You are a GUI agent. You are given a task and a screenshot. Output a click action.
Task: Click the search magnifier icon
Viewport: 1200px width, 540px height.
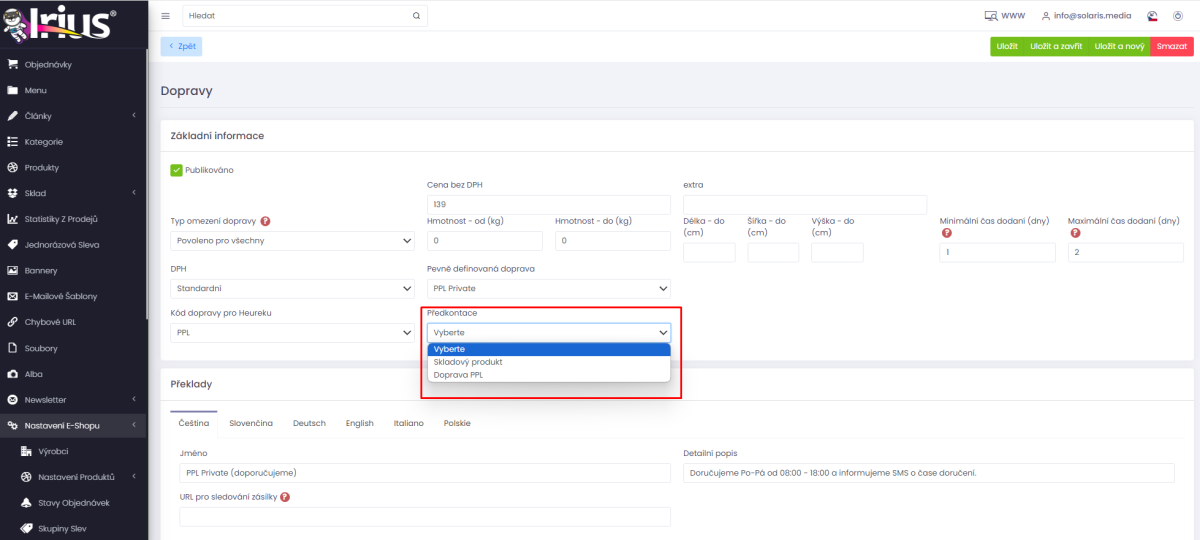(x=416, y=16)
